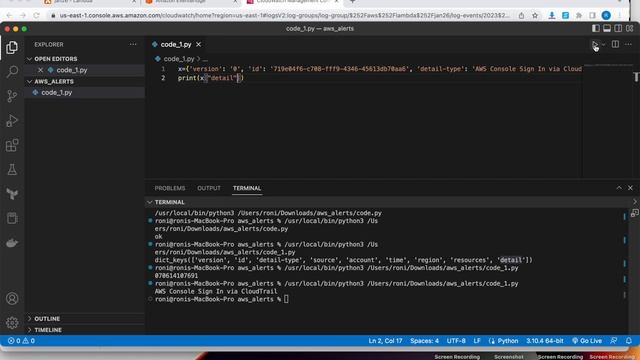Open the Manage gear settings
The height and width of the screenshot is (360, 640).
12,323
